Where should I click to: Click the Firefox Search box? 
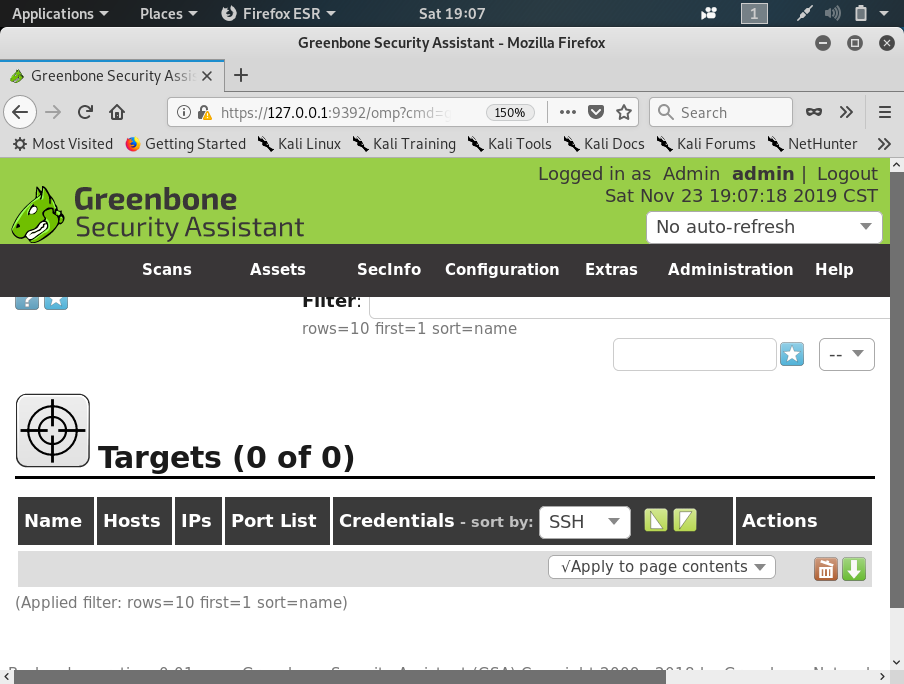pyautogui.click(x=721, y=112)
